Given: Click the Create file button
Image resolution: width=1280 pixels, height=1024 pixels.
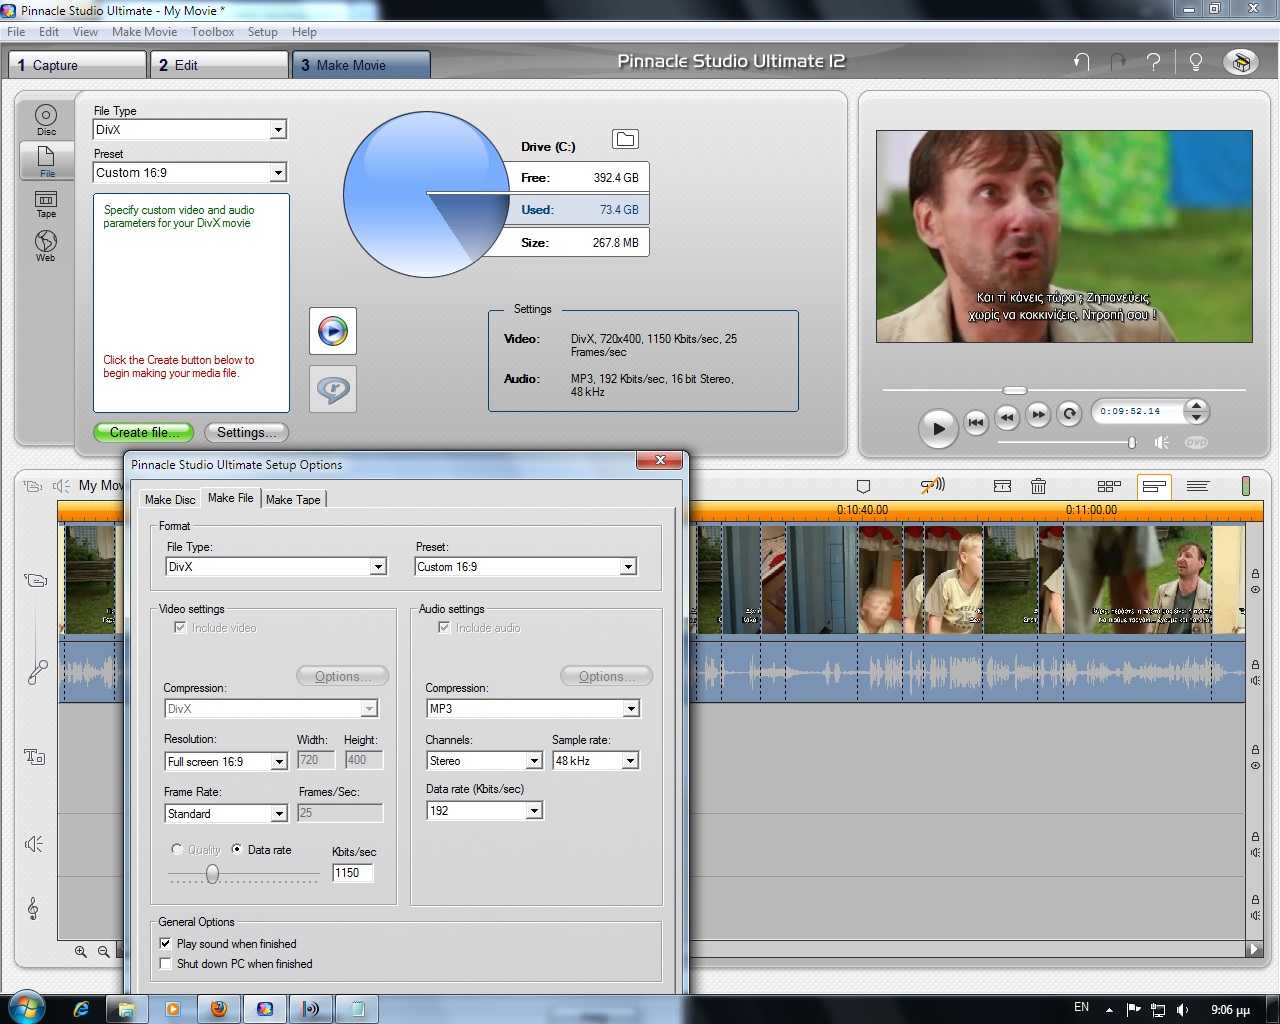Looking at the screenshot, I should (x=144, y=432).
